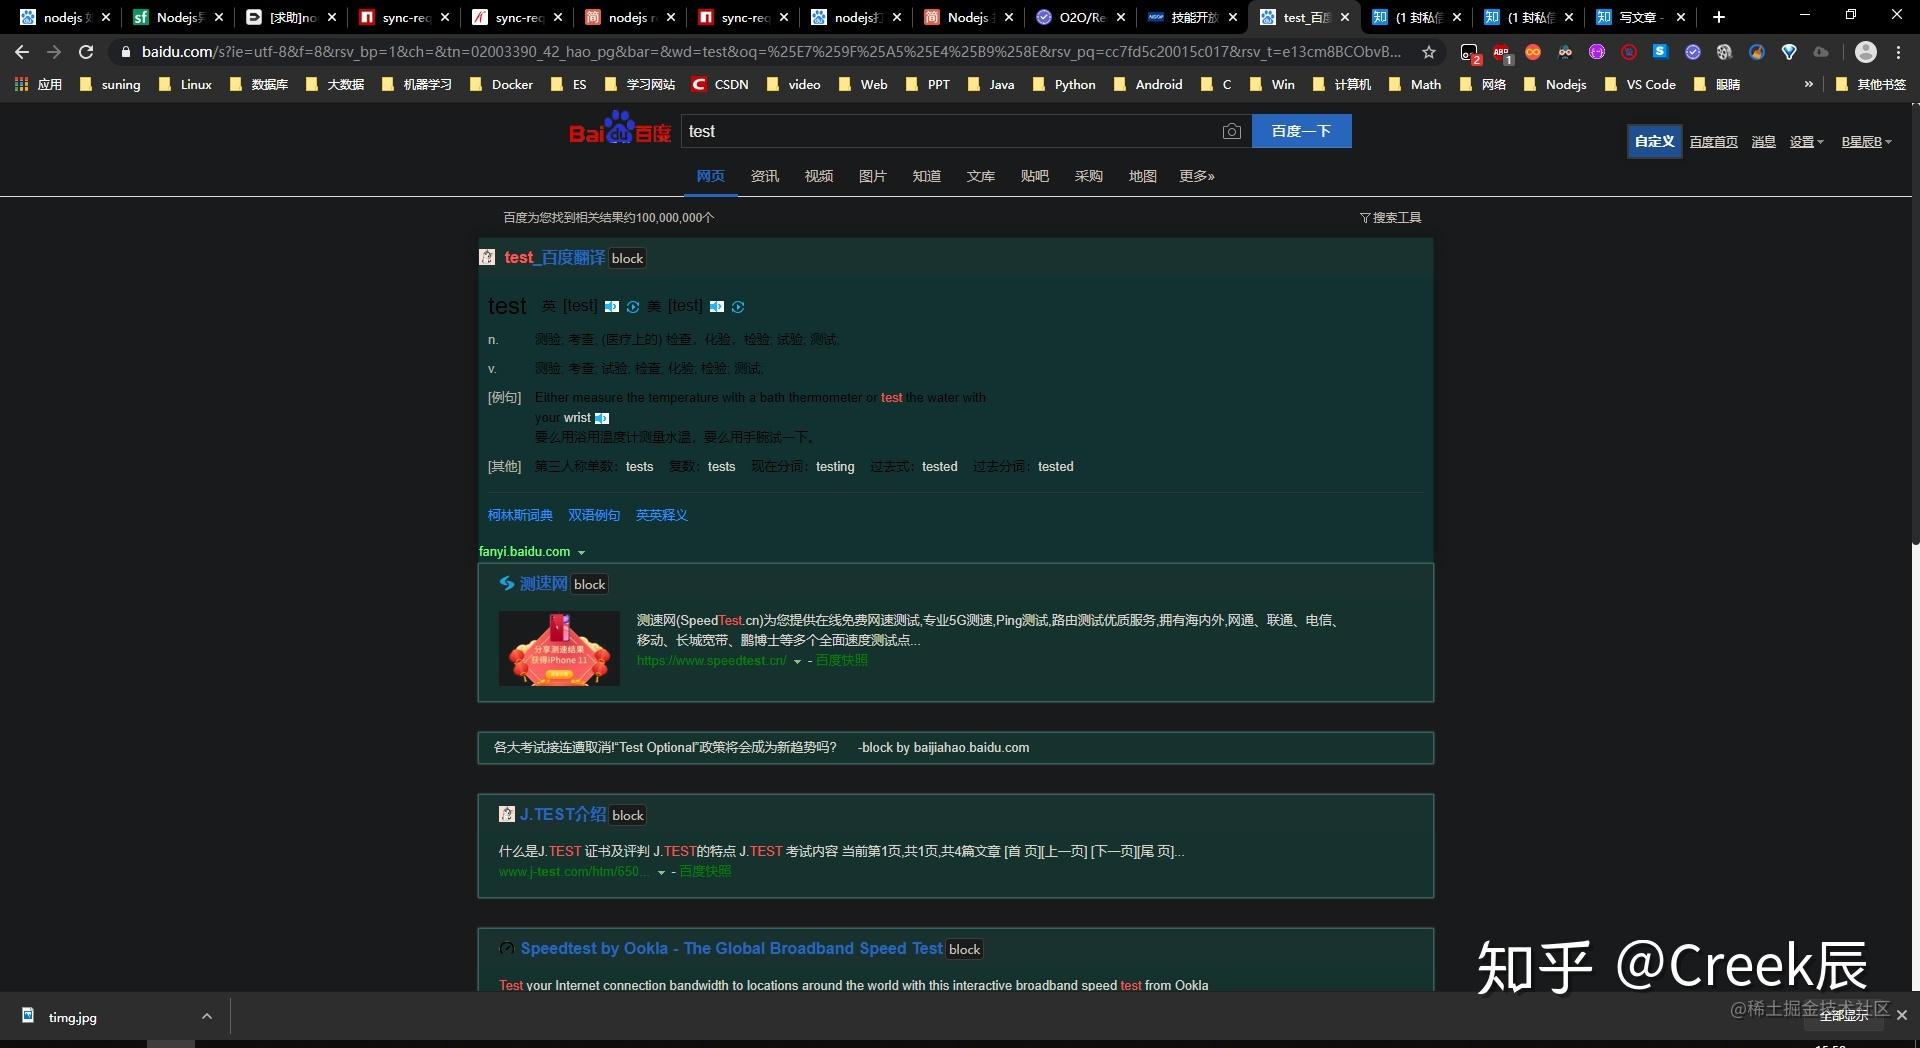Viewport: 1920px width, 1048px height.
Task: Bookmark page with the star icon
Action: pos(1429,52)
